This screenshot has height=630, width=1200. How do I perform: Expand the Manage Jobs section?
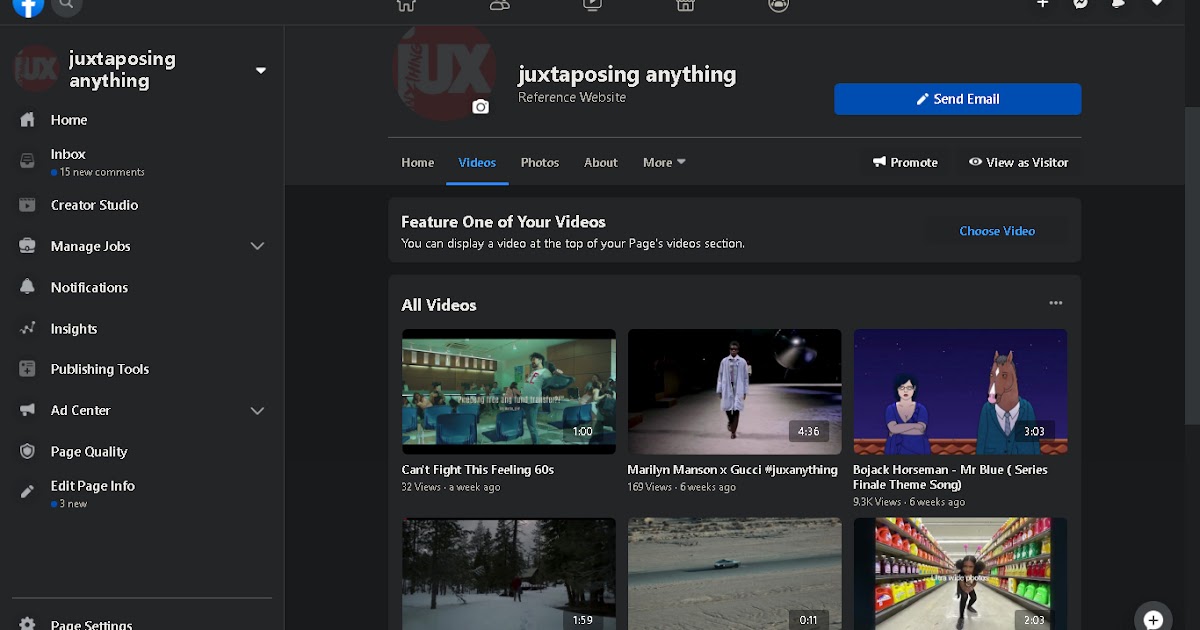tap(258, 246)
